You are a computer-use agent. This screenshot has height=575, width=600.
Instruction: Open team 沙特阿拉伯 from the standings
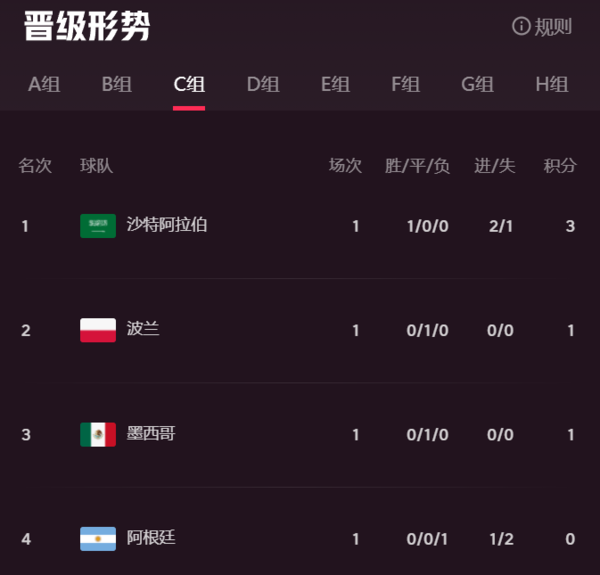tap(167, 225)
